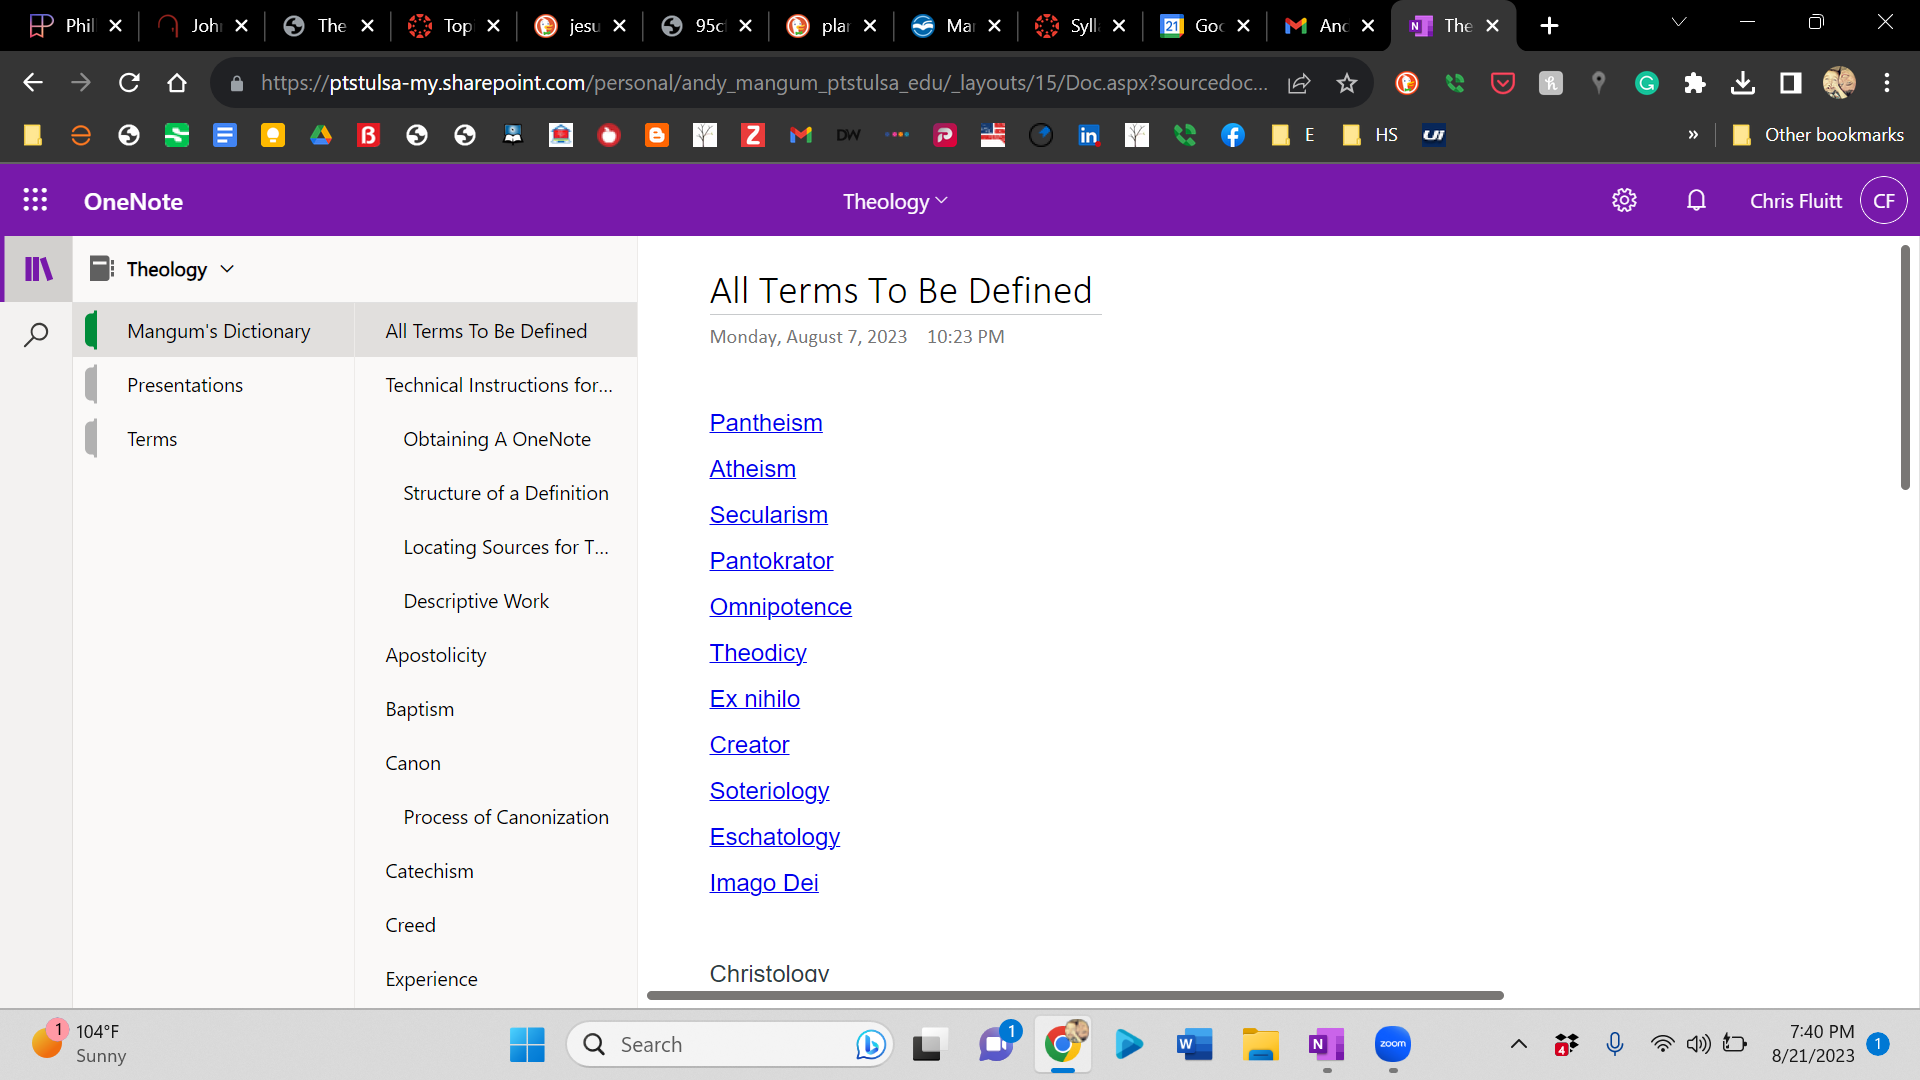Show hidden system tray icons

click(x=1518, y=1045)
